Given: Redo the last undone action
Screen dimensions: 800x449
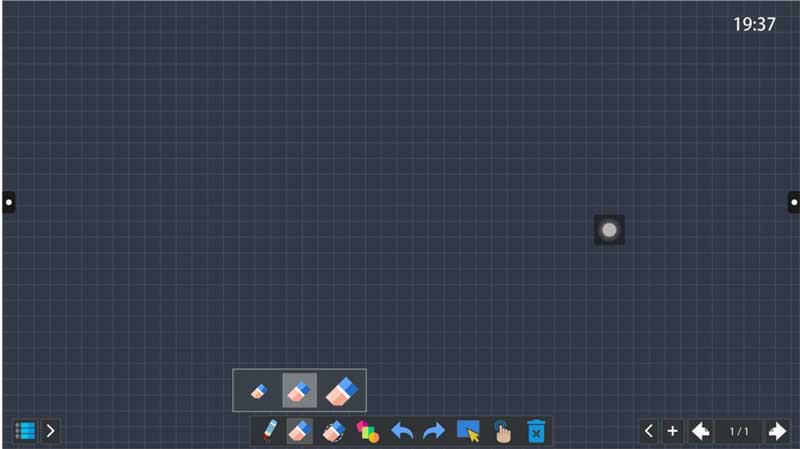Looking at the screenshot, I should [434, 431].
